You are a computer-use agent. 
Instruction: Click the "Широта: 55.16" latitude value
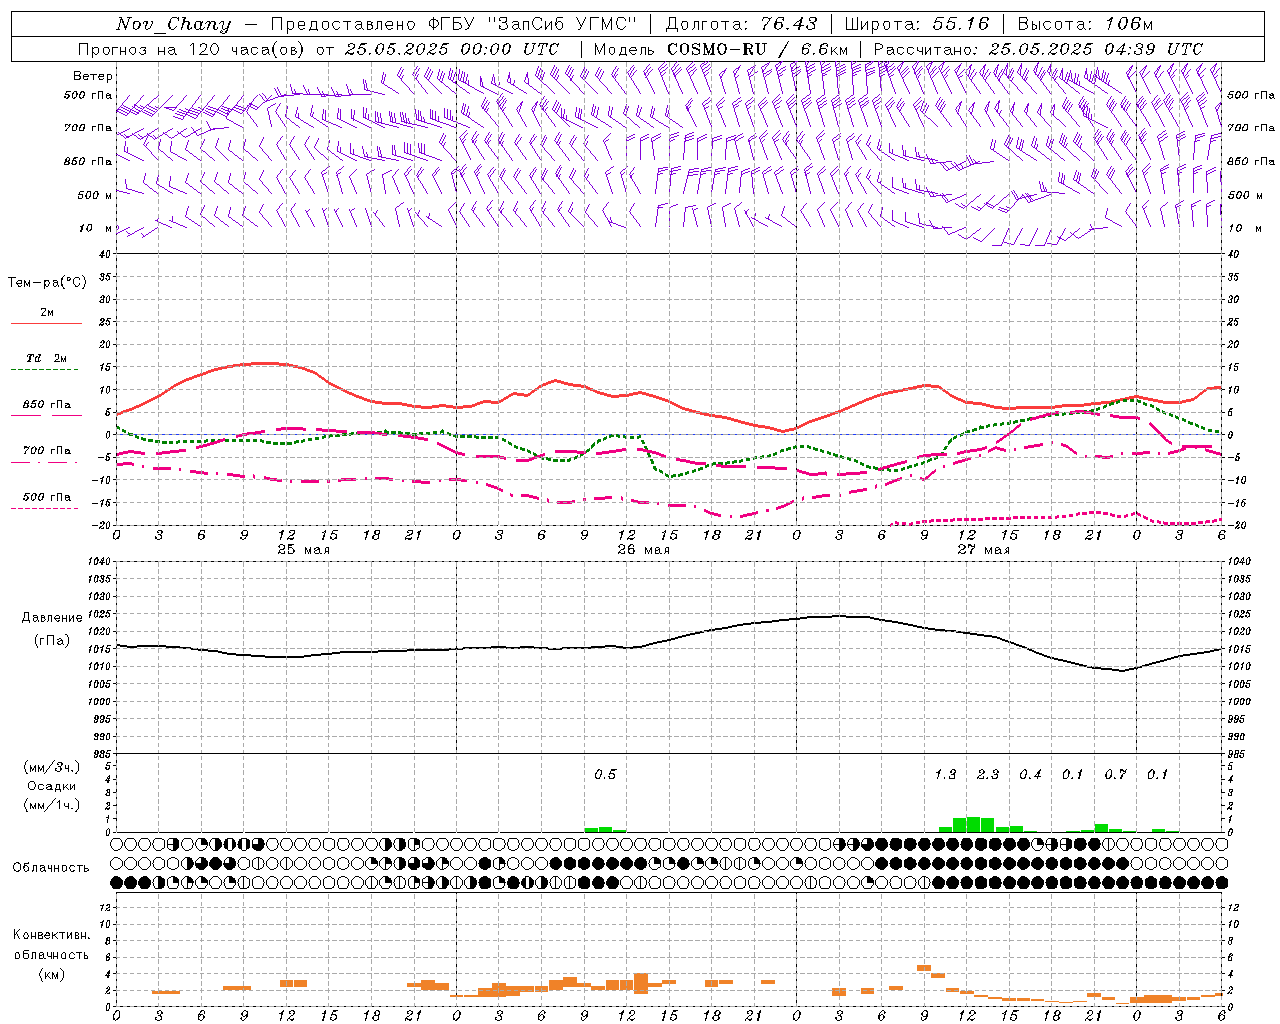pyautogui.click(x=917, y=24)
